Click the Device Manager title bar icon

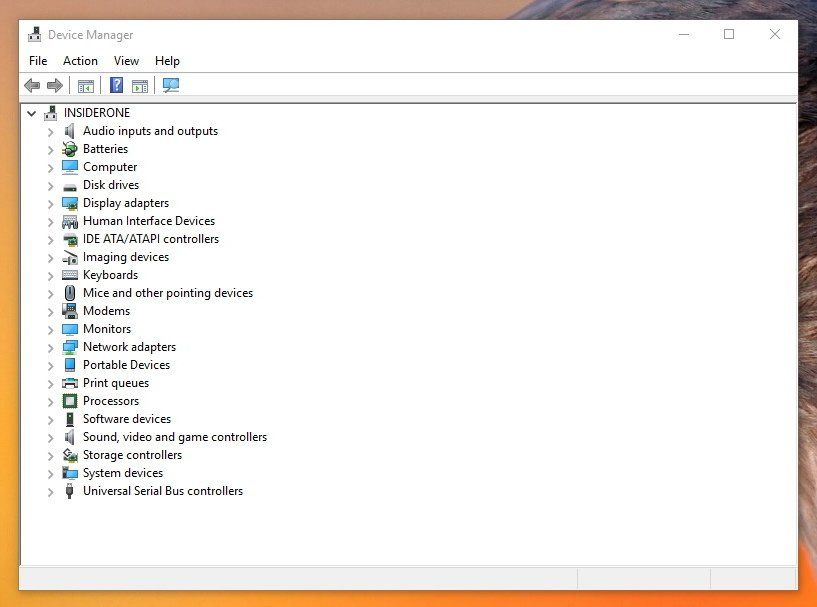tap(34, 33)
